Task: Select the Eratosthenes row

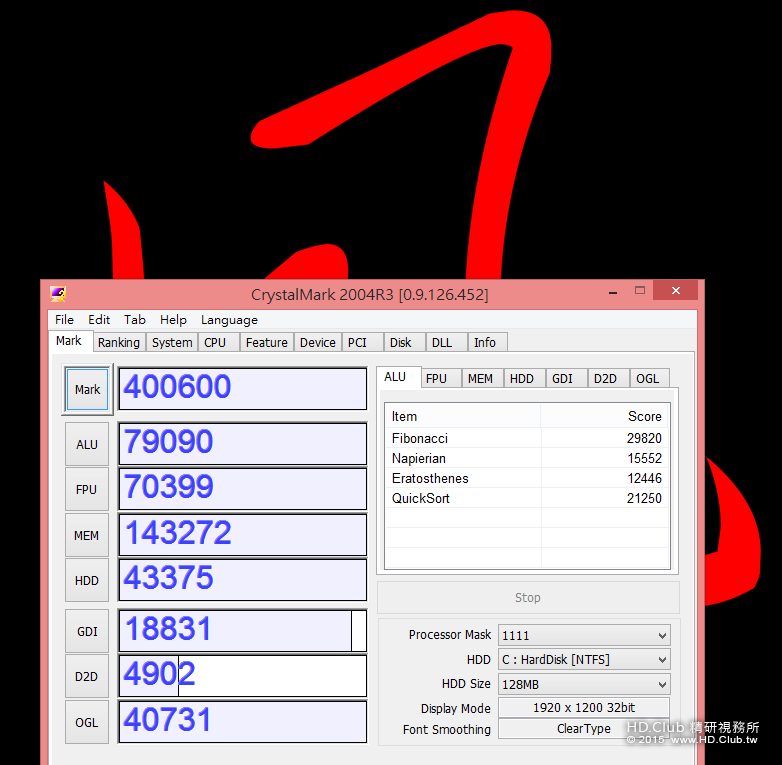Action: point(527,478)
